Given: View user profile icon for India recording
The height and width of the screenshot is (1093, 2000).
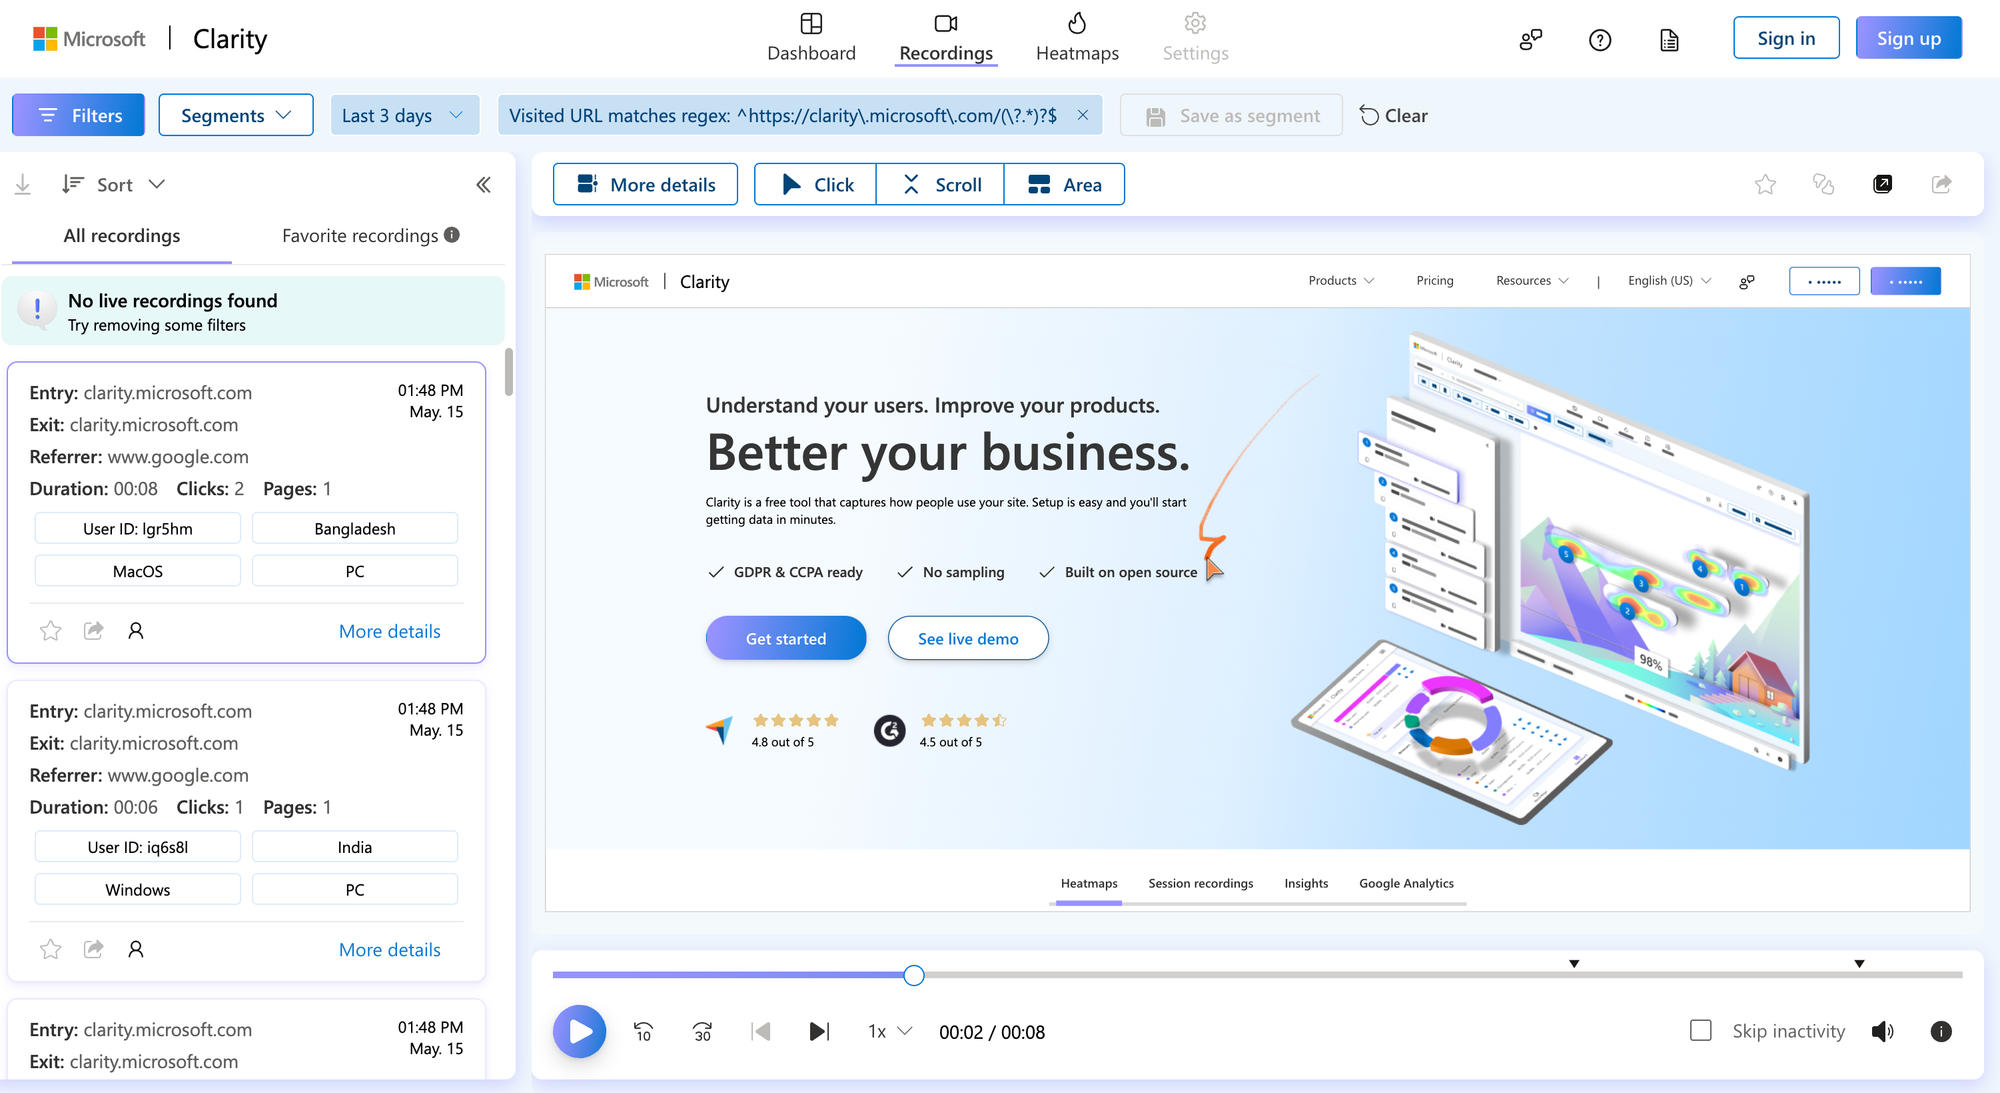Looking at the screenshot, I should click(136, 949).
